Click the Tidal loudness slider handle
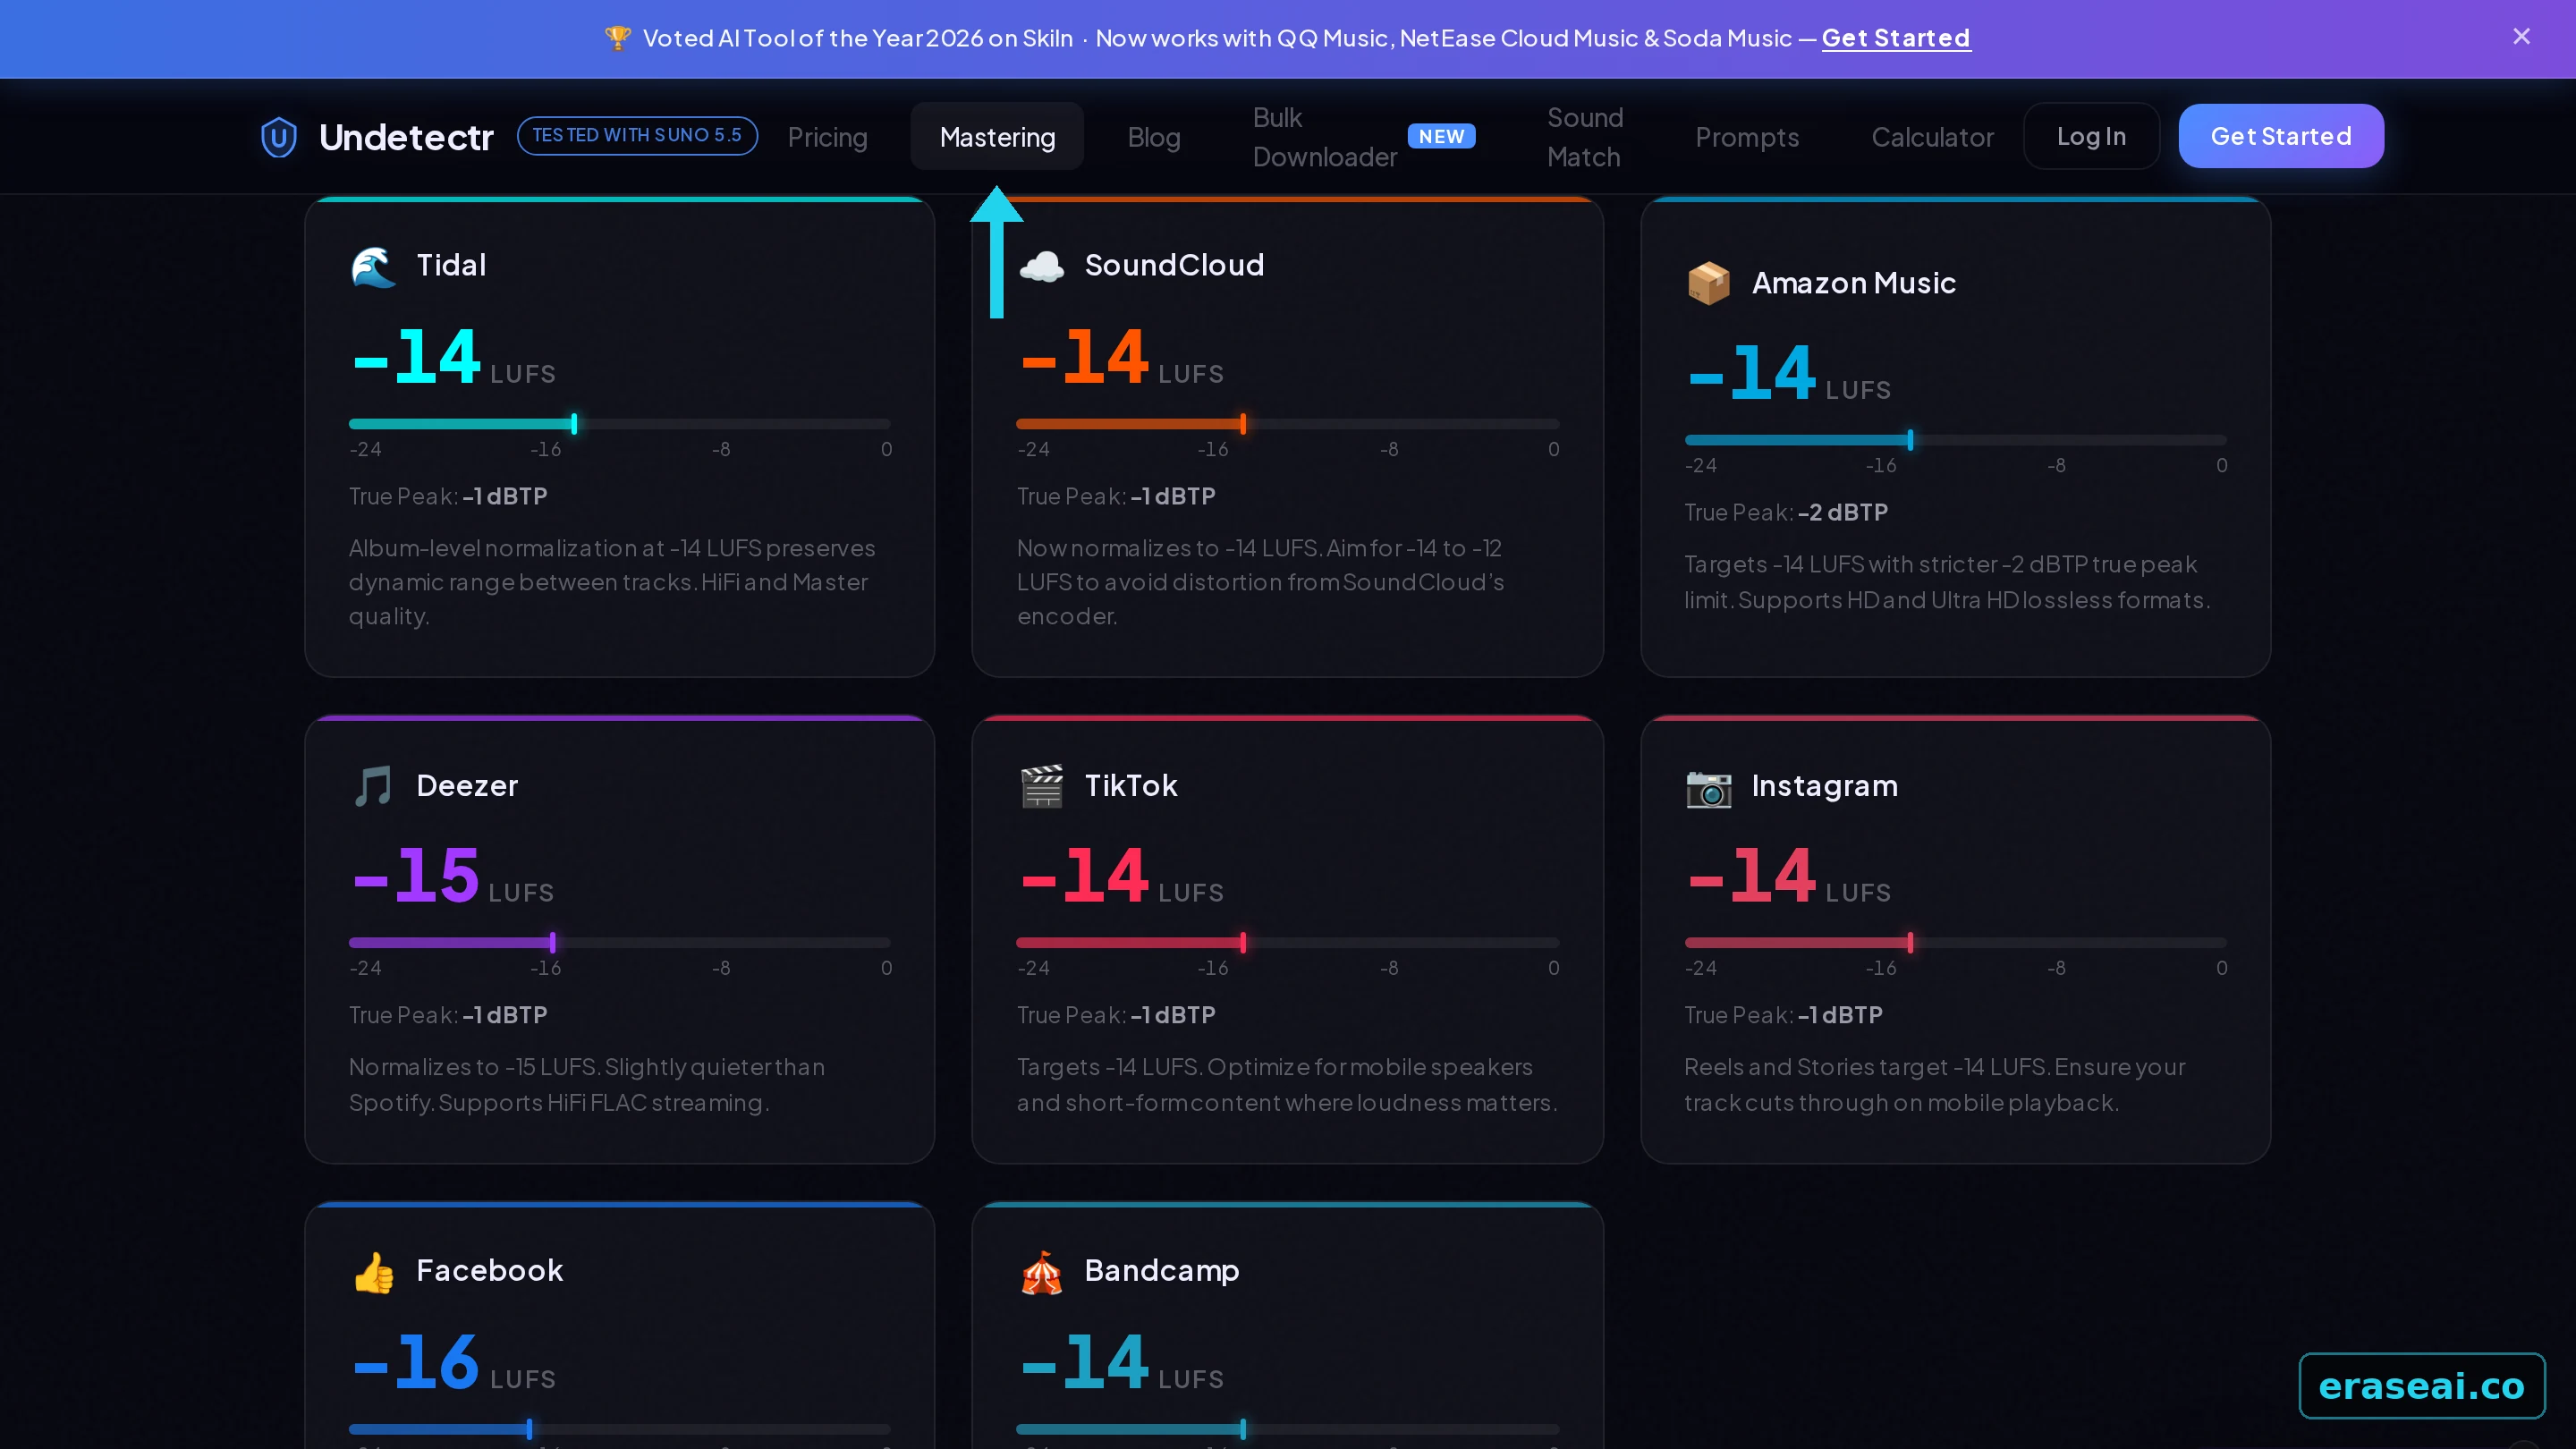This screenshot has width=2576, height=1449. tap(574, 424)
